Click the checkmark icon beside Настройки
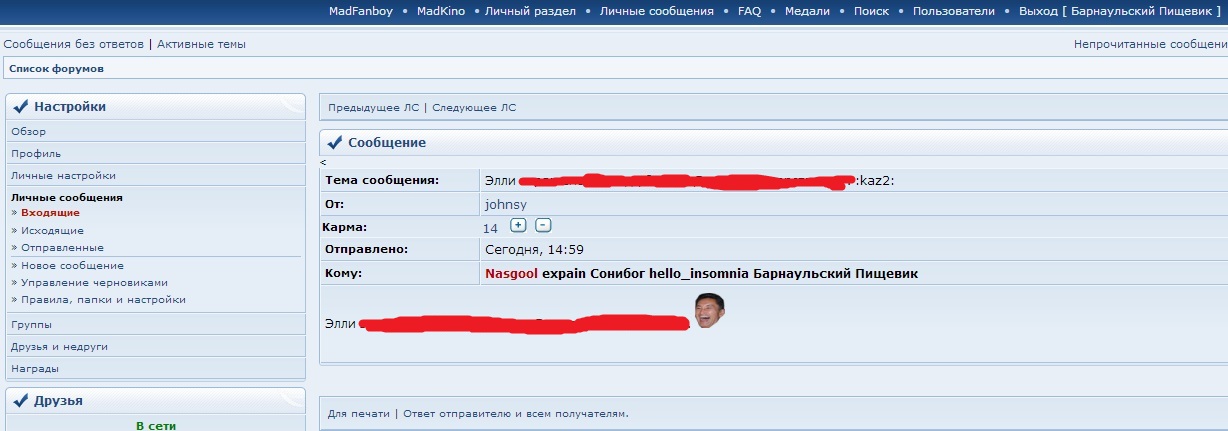This screenshot has height=431, width=1228. 20,107
